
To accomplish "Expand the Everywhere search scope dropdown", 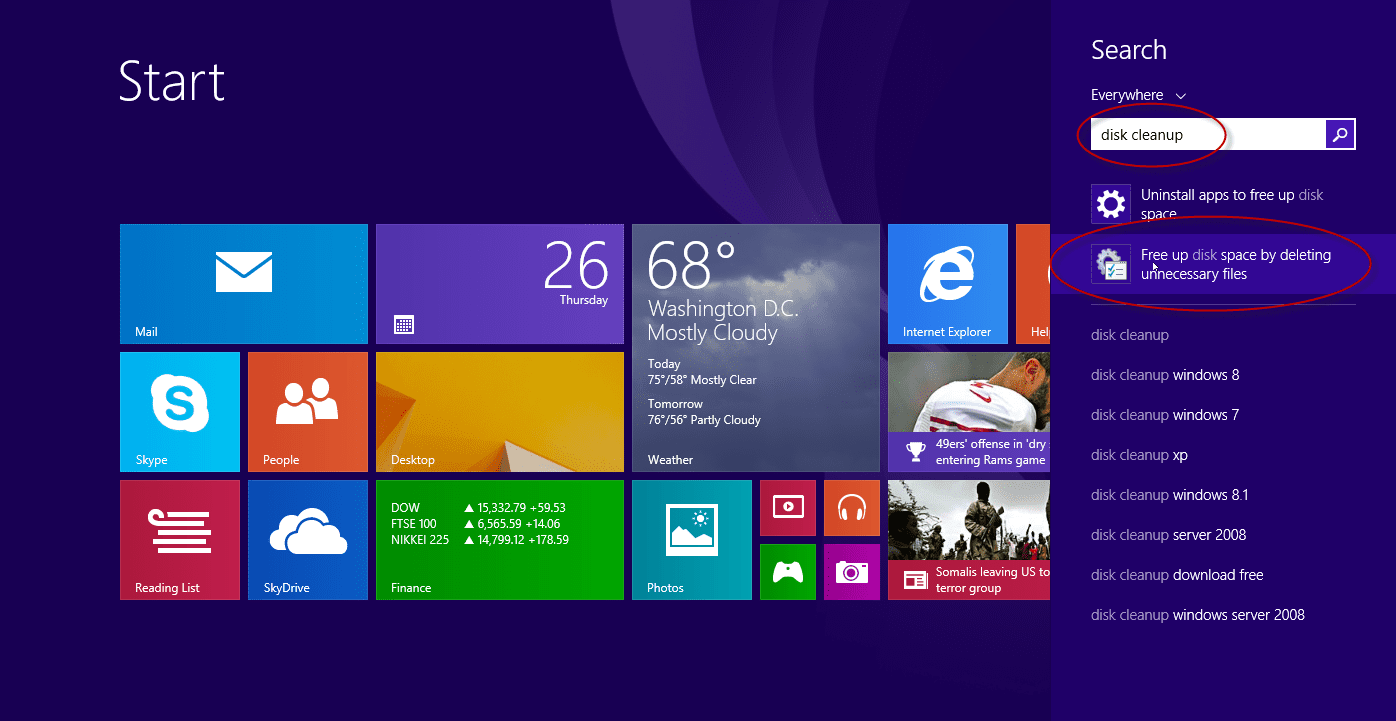I will (1138, 95).
